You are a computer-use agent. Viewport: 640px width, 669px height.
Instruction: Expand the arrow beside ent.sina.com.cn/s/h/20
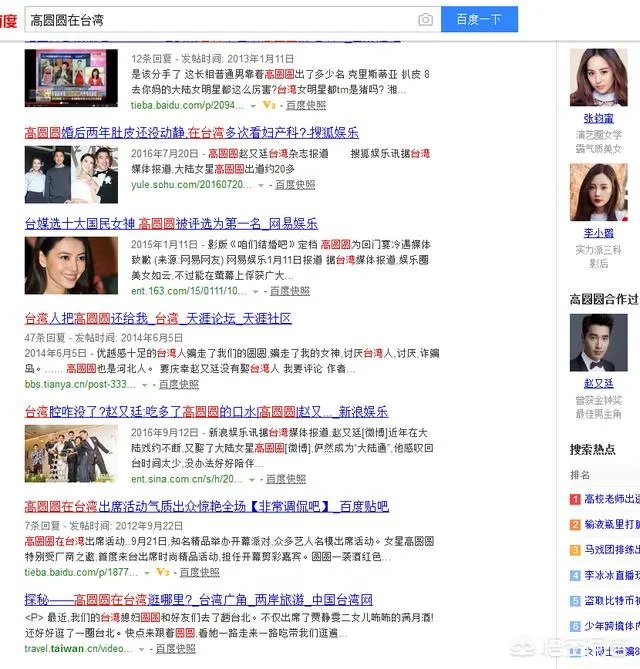252,480
